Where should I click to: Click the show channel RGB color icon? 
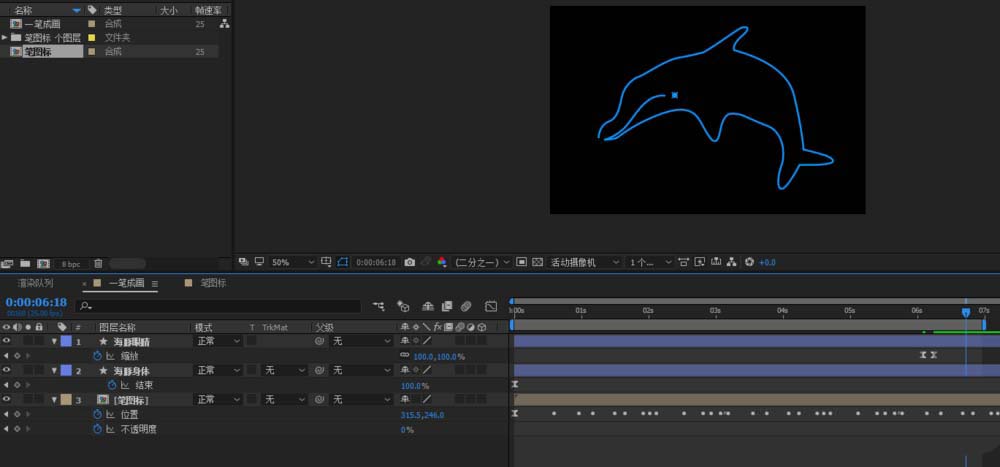point(441,262)
